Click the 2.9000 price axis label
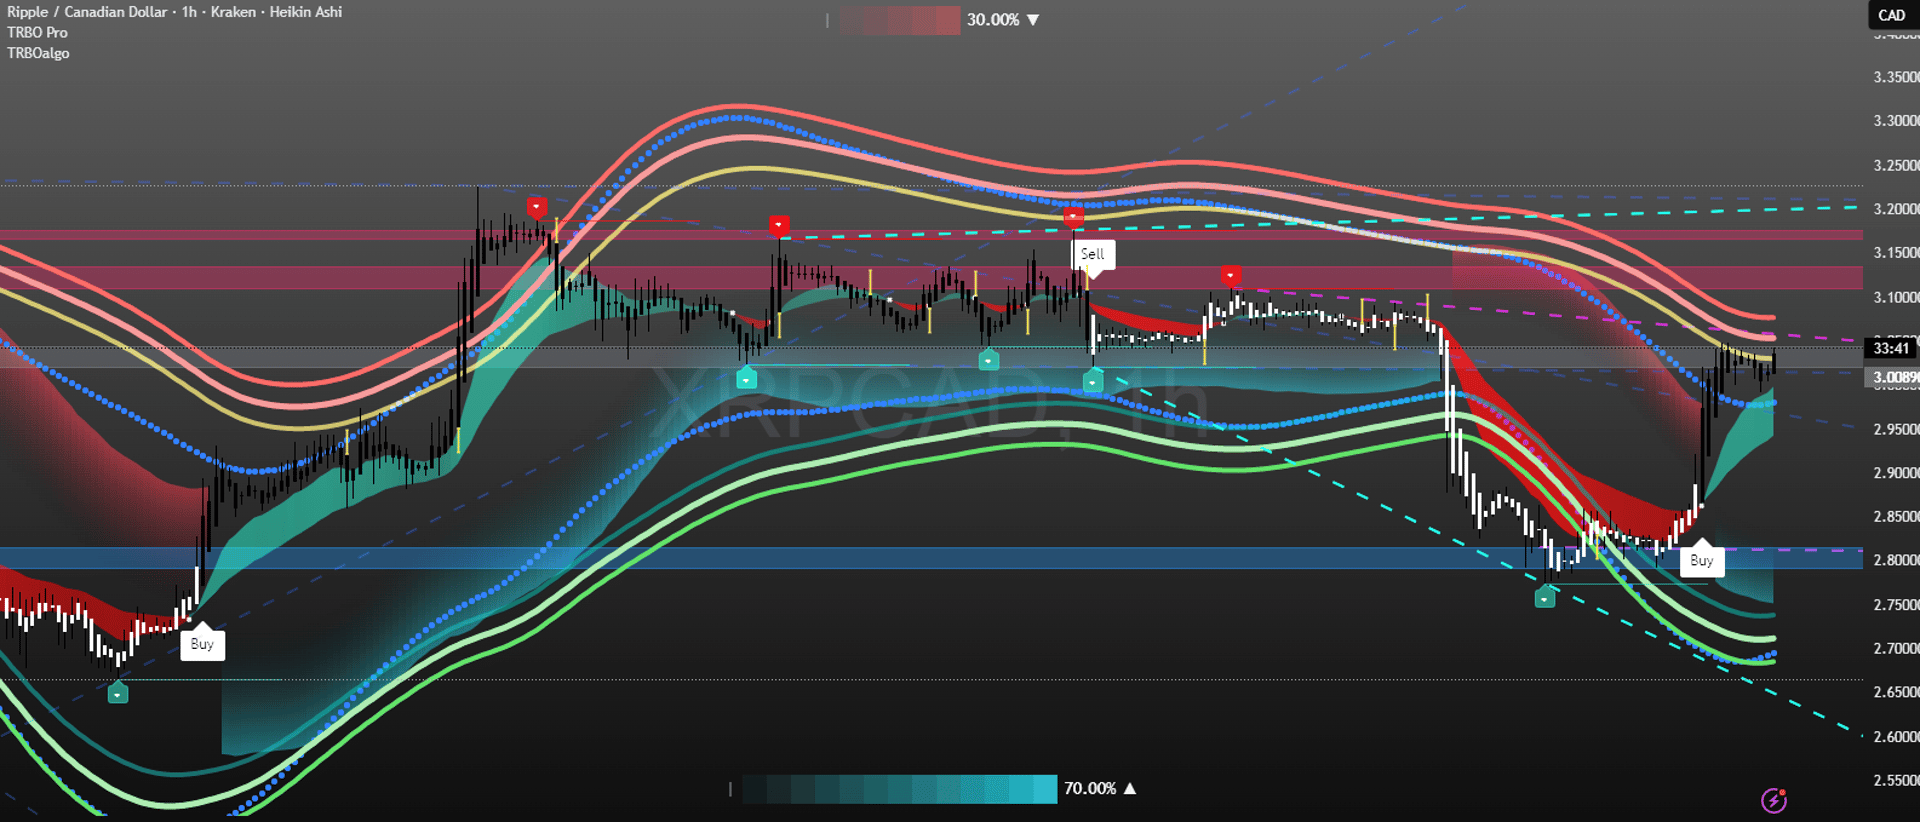The image size is (1920, 822). (1896, 473)
